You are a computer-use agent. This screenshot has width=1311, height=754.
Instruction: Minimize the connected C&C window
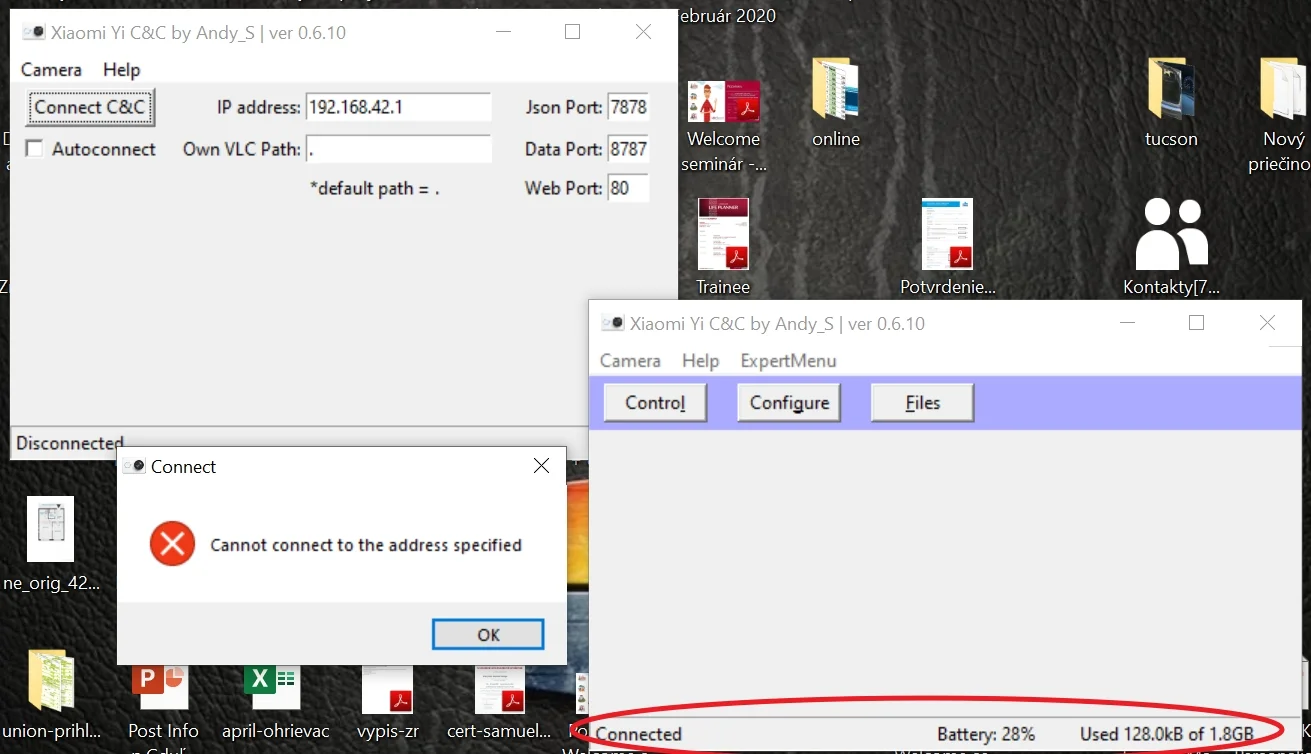[x=1127, y=323]
